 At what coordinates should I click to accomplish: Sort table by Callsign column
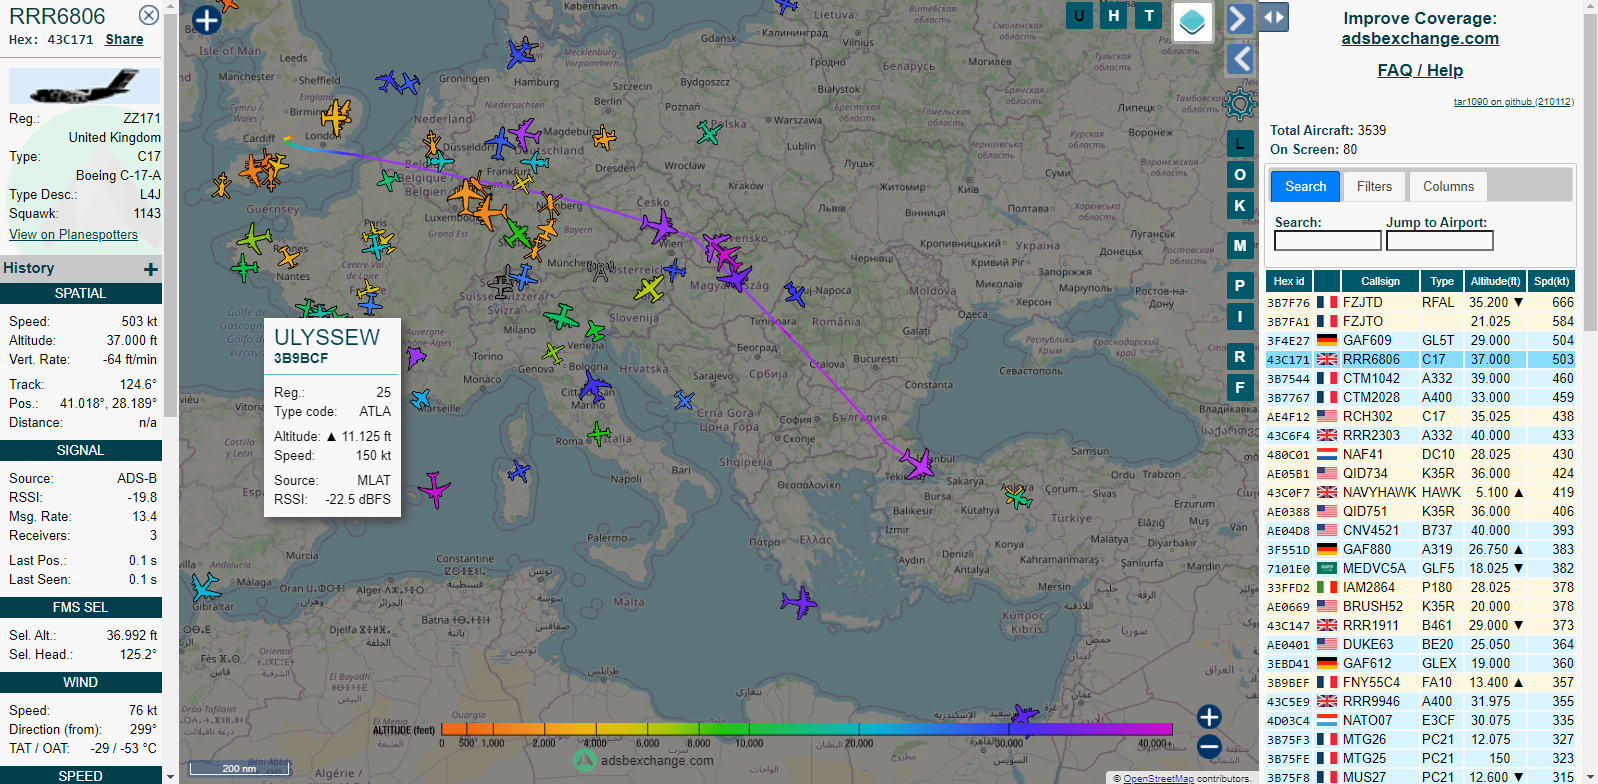pos(1380,281)
